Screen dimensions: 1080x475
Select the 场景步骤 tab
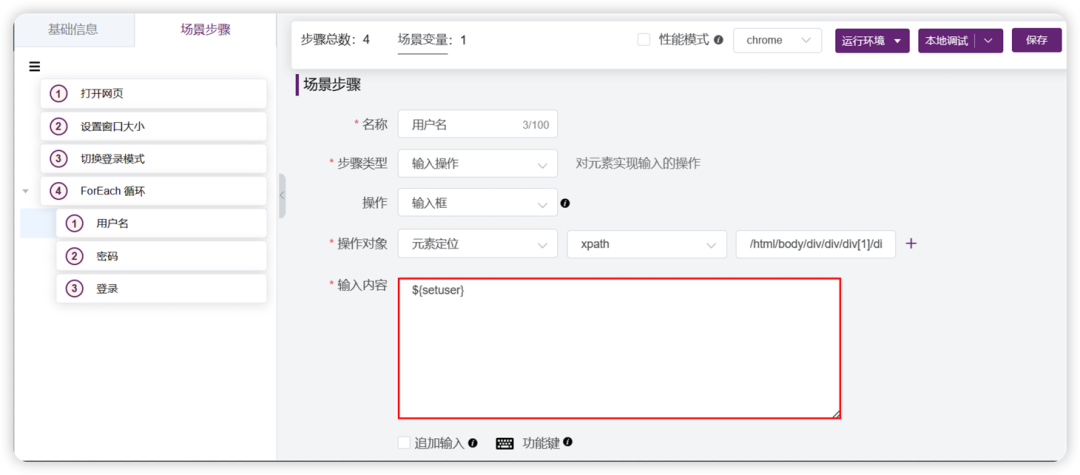click(x=205, y=30)
